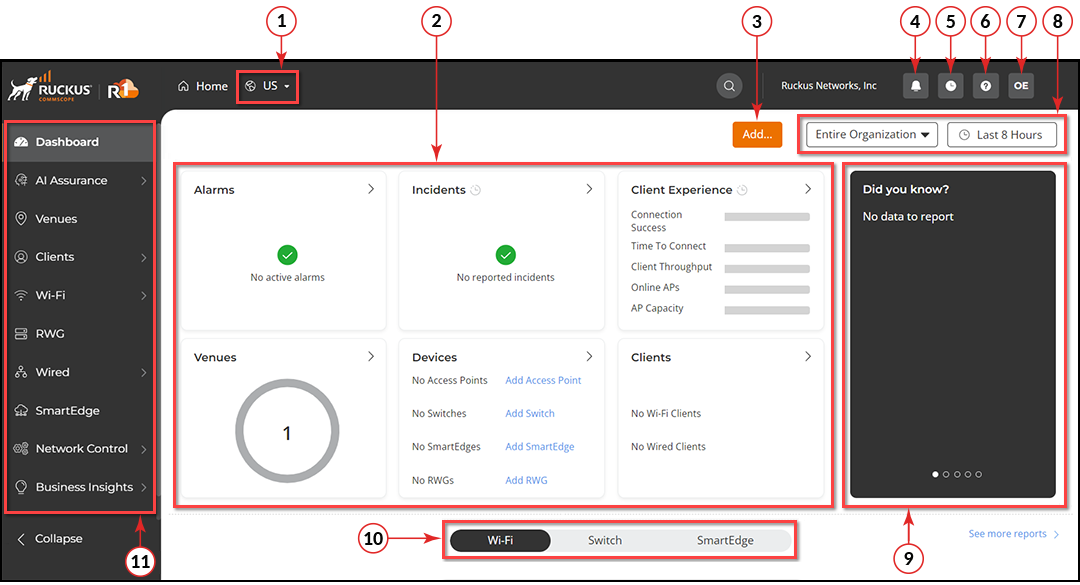Switch to the SmartEdge tab
Image resolution: width=1080 pixels, height=585 pixels.
coord(725,540)
